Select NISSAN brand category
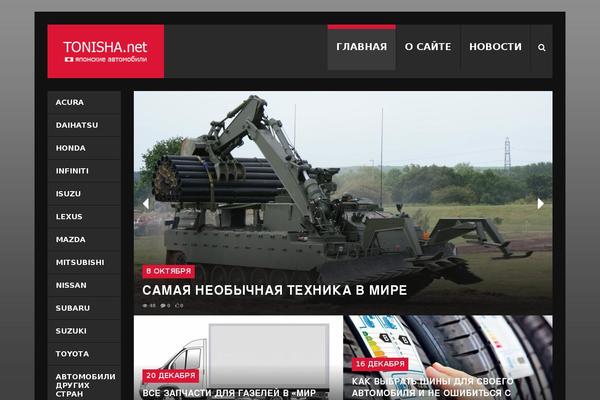The width and height of the screenshot is (600, 400). tap(84, 285)
